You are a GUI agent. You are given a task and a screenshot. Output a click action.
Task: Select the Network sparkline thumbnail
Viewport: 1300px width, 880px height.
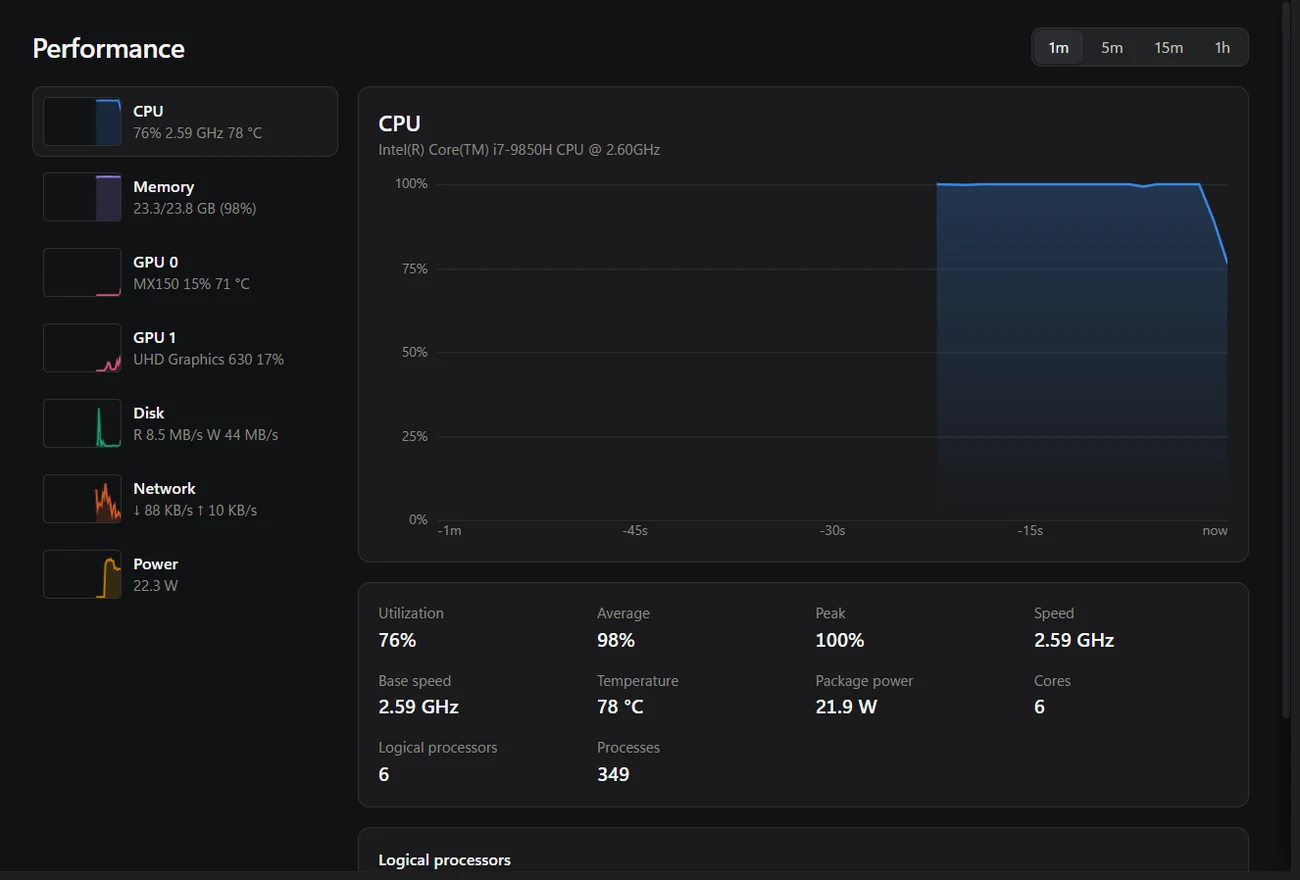[82, 499]
